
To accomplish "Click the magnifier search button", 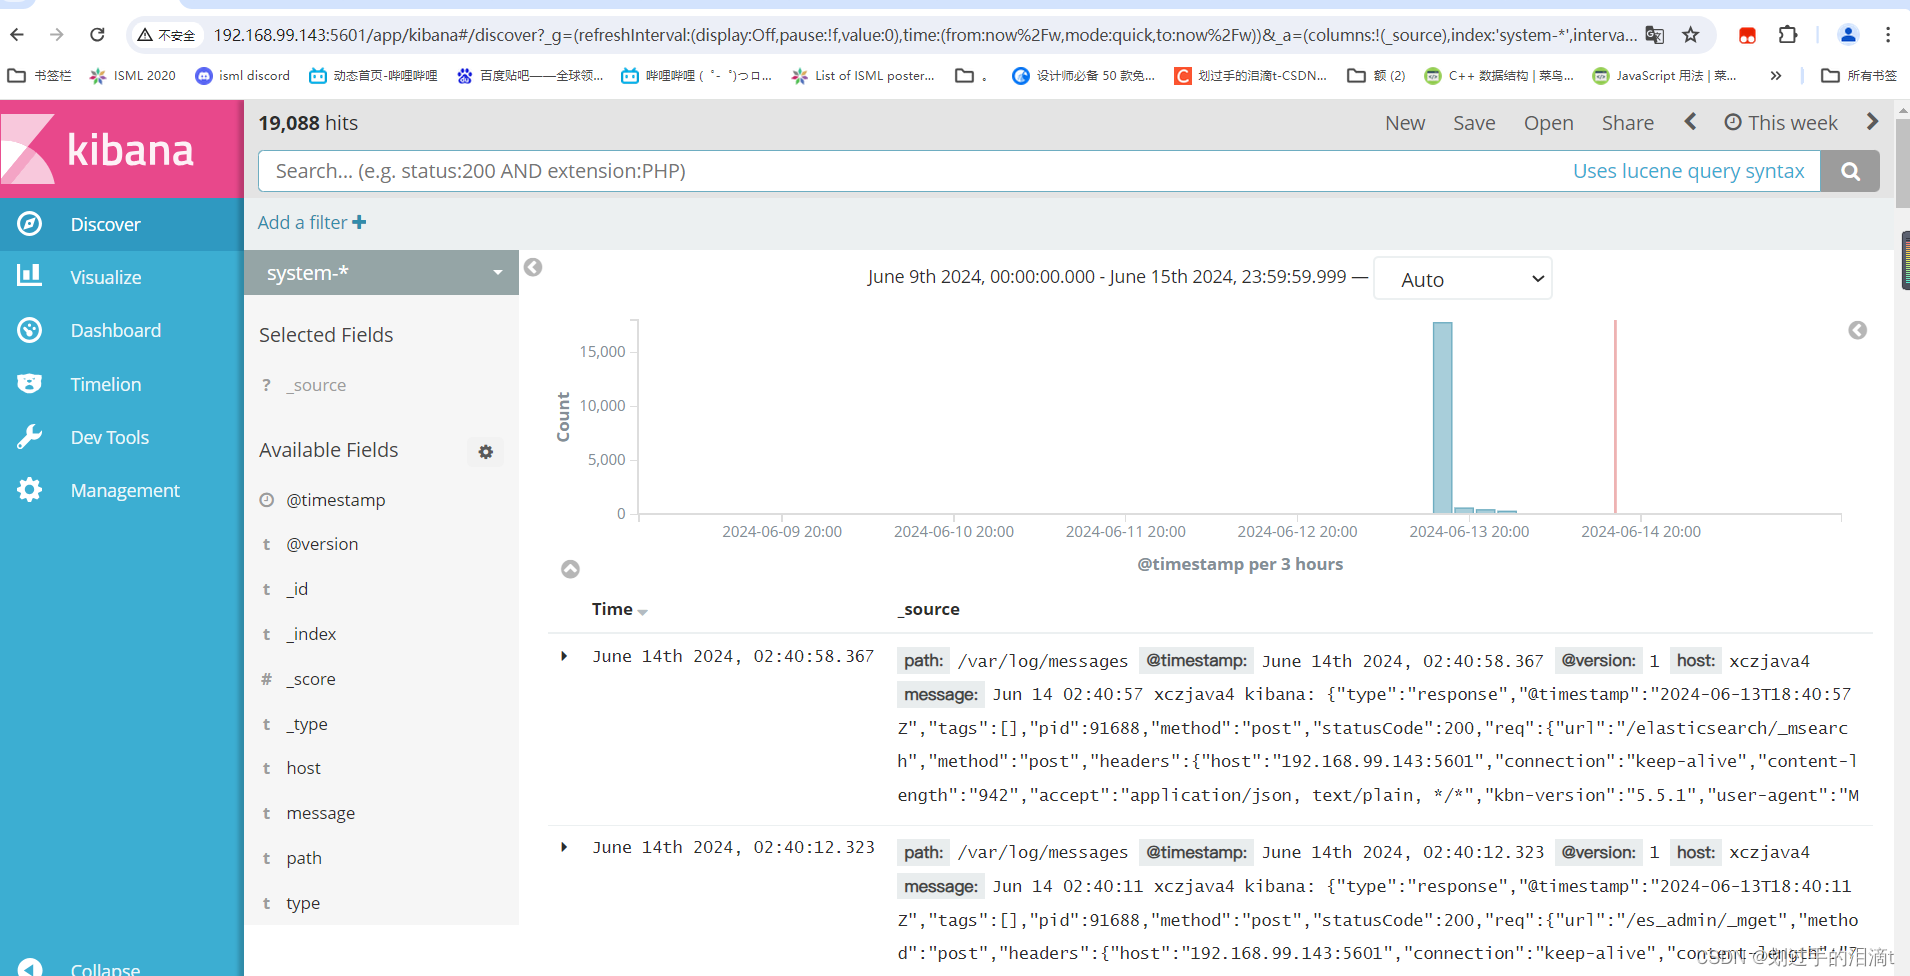I will [x=1850, y=171].
